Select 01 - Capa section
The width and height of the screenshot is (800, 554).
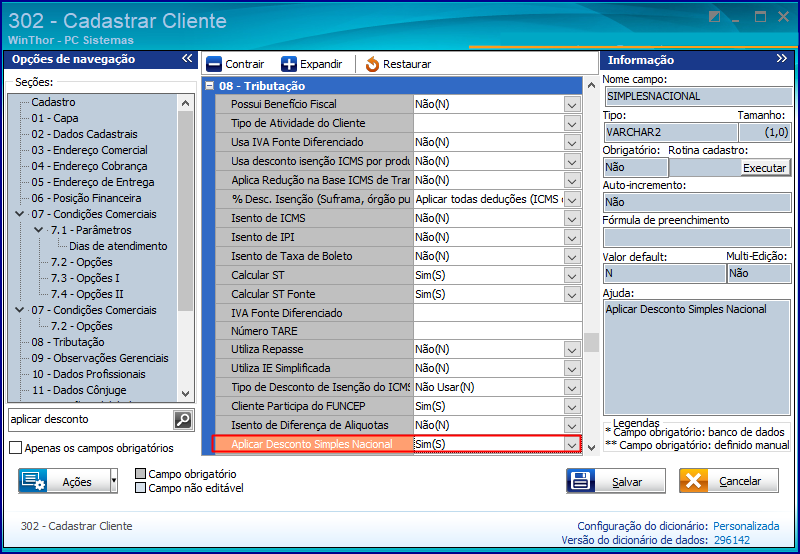[55, 118]
